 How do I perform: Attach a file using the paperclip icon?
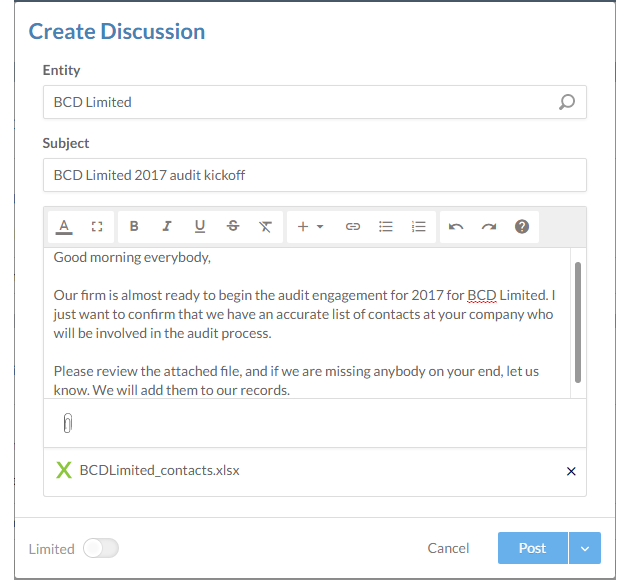coord(67,423)
